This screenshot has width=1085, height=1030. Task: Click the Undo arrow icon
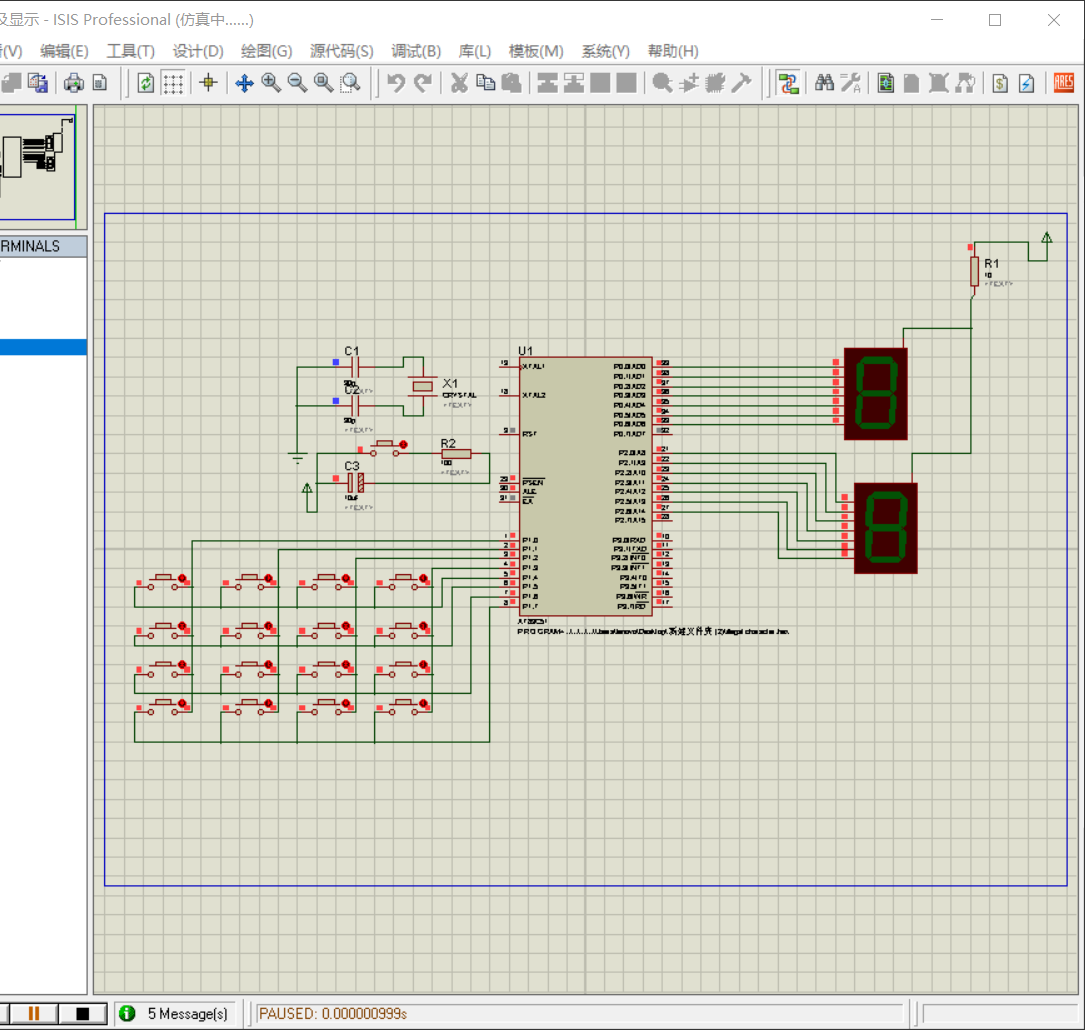396,83
